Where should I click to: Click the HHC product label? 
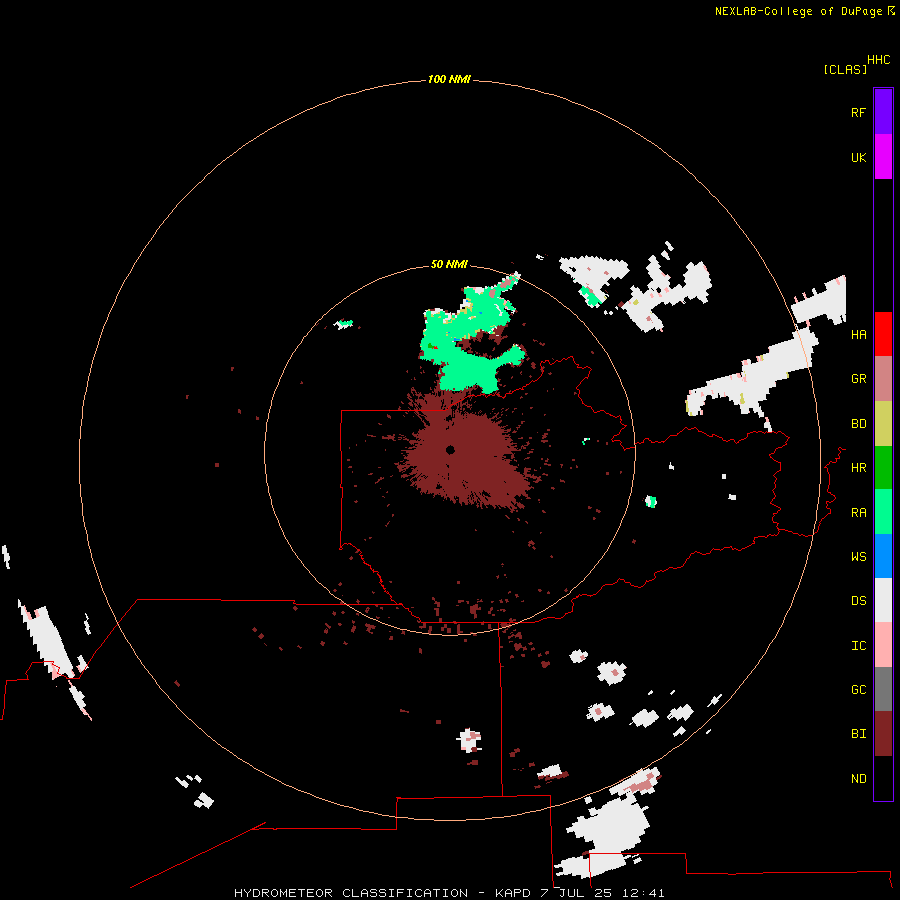pyautogui.click(x=879, y=60)
